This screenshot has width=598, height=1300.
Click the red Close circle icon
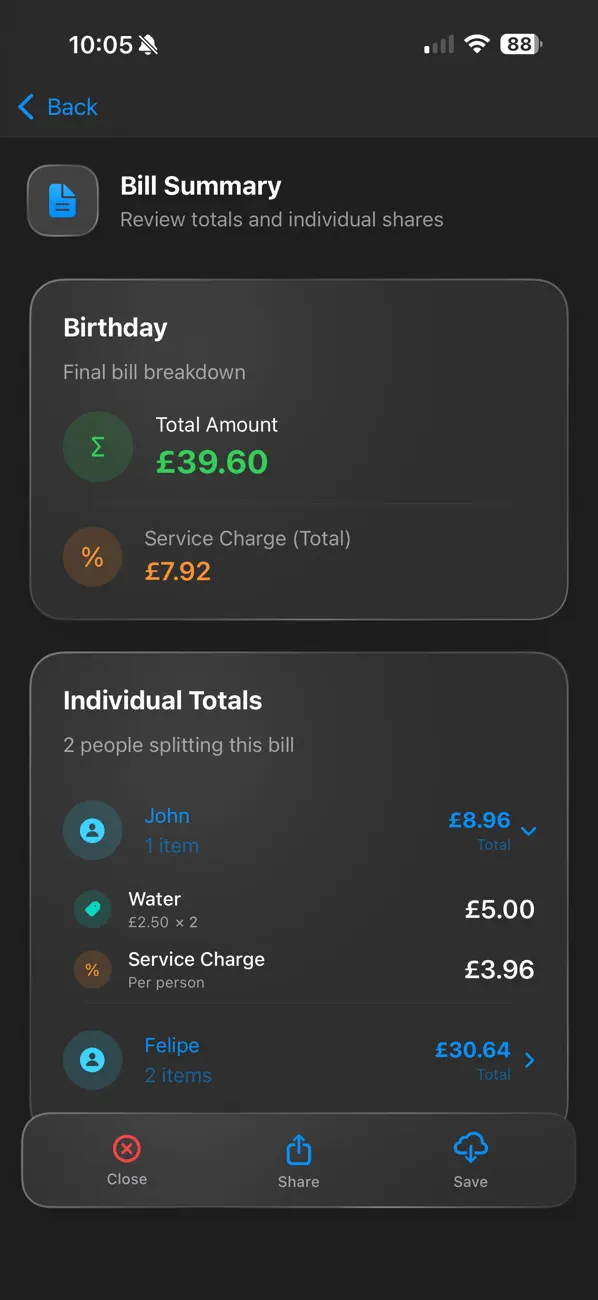click(126, 1148)
